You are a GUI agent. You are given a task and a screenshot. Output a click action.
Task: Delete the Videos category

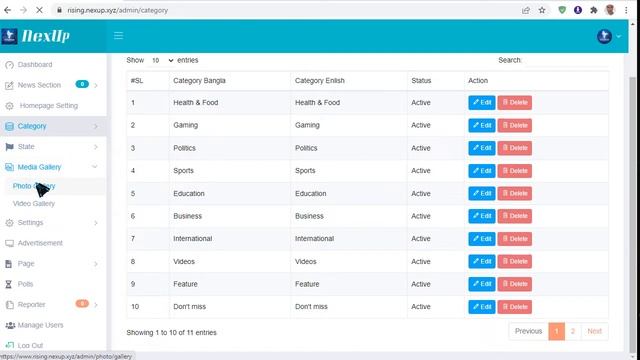515,261
